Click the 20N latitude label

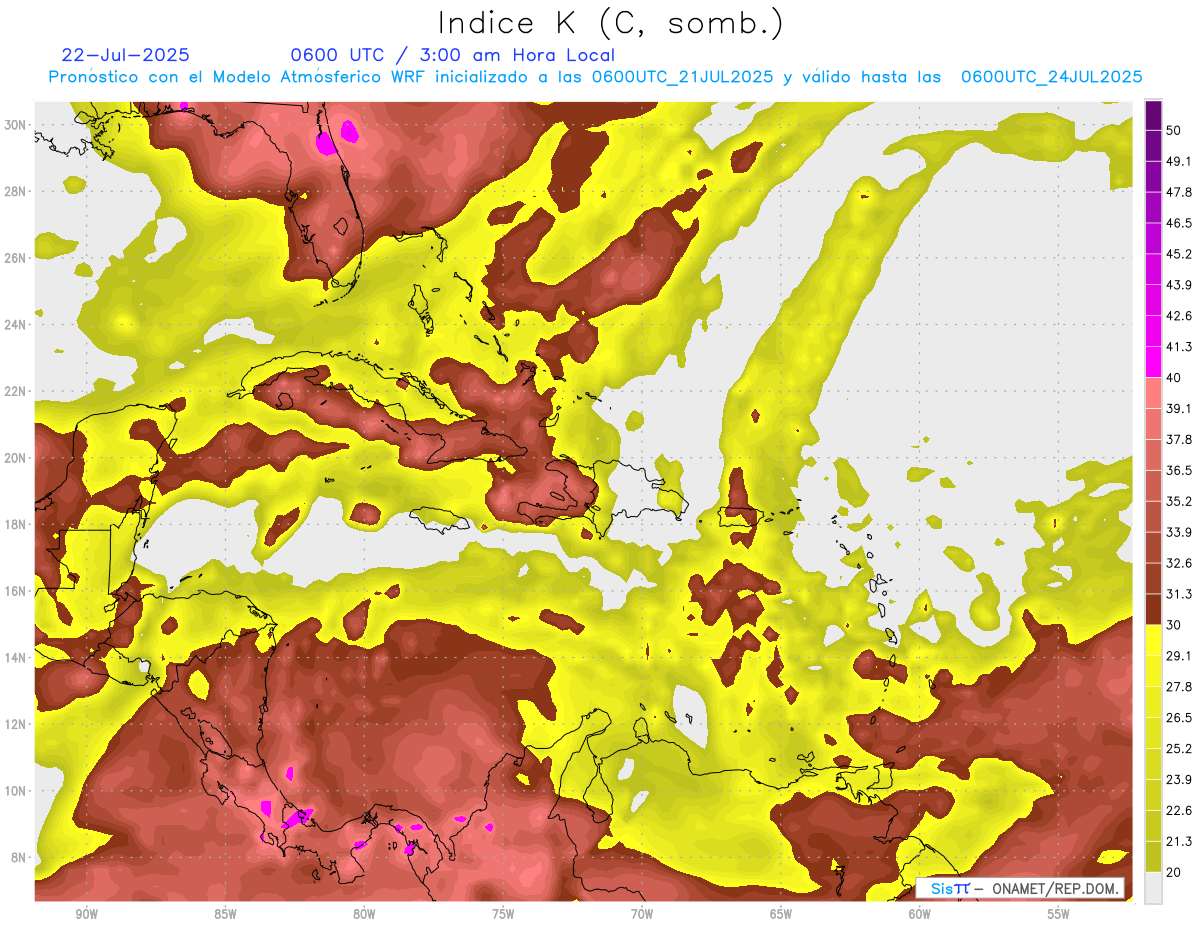tap(16, 458)
